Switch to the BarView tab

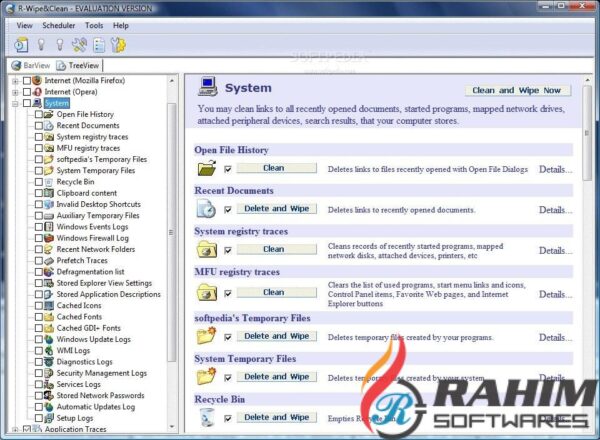[31, 65]
